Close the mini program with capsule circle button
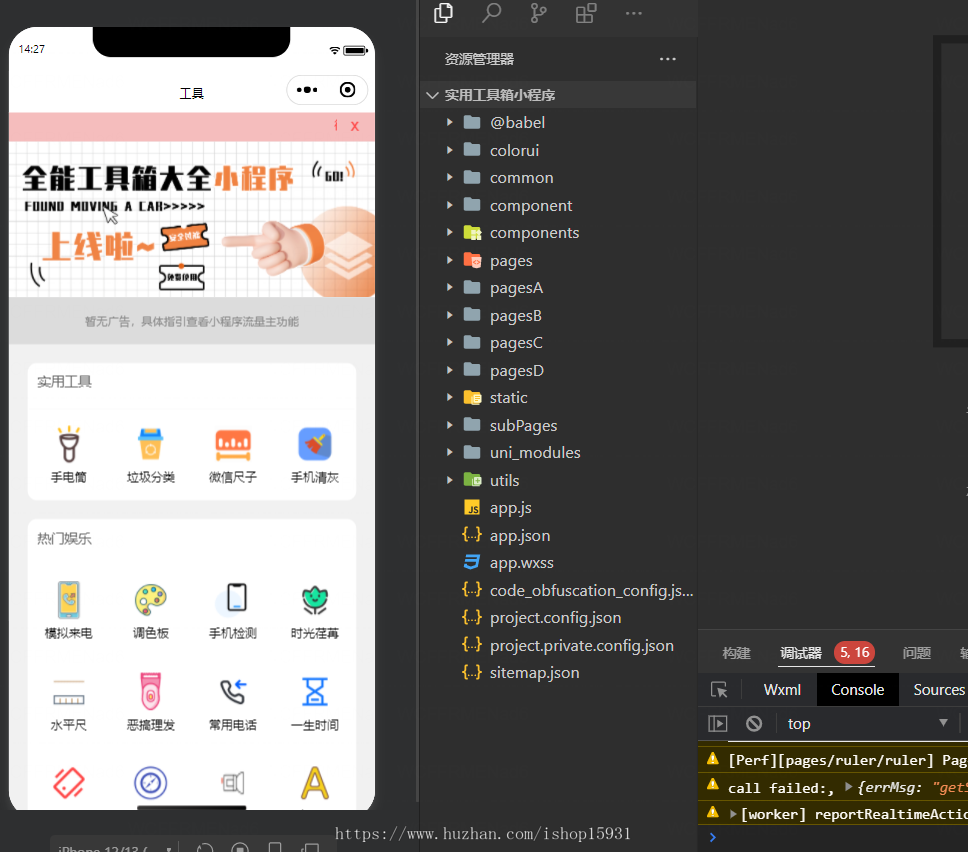The height and width of the screenshot is (852, 968). (x=348, y=90)
